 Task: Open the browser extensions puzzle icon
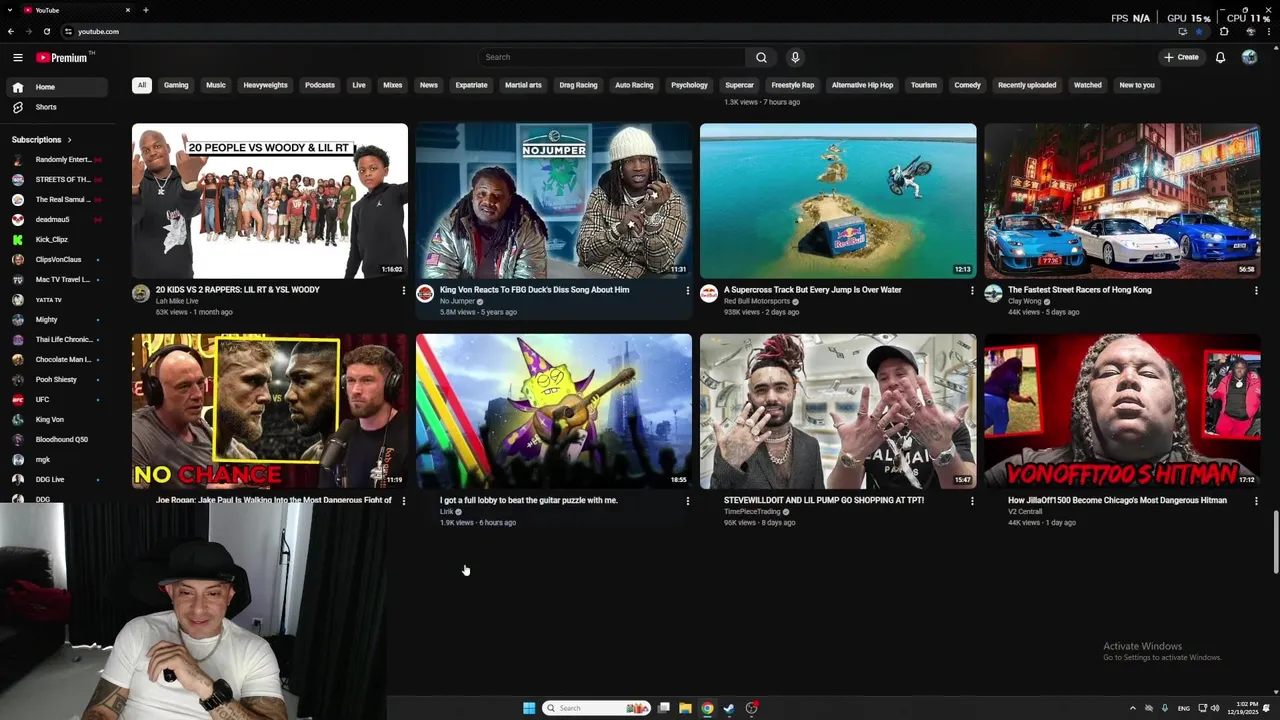[x=1224, y=31]
